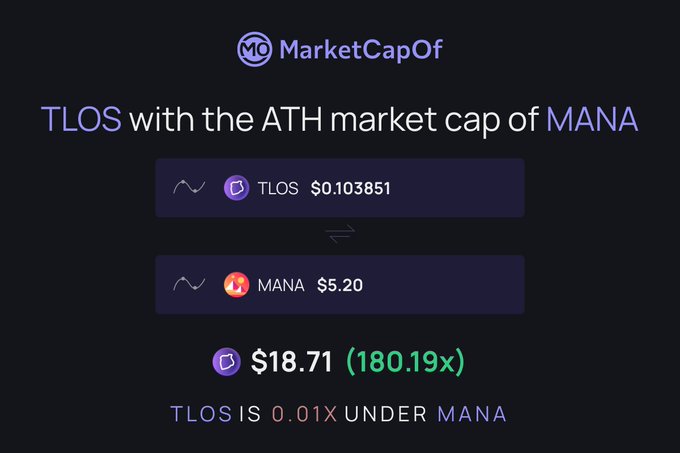The height and width of the screenshot is (453, 680).
Task: Click the red MANA coin icon
Action: 237,285
